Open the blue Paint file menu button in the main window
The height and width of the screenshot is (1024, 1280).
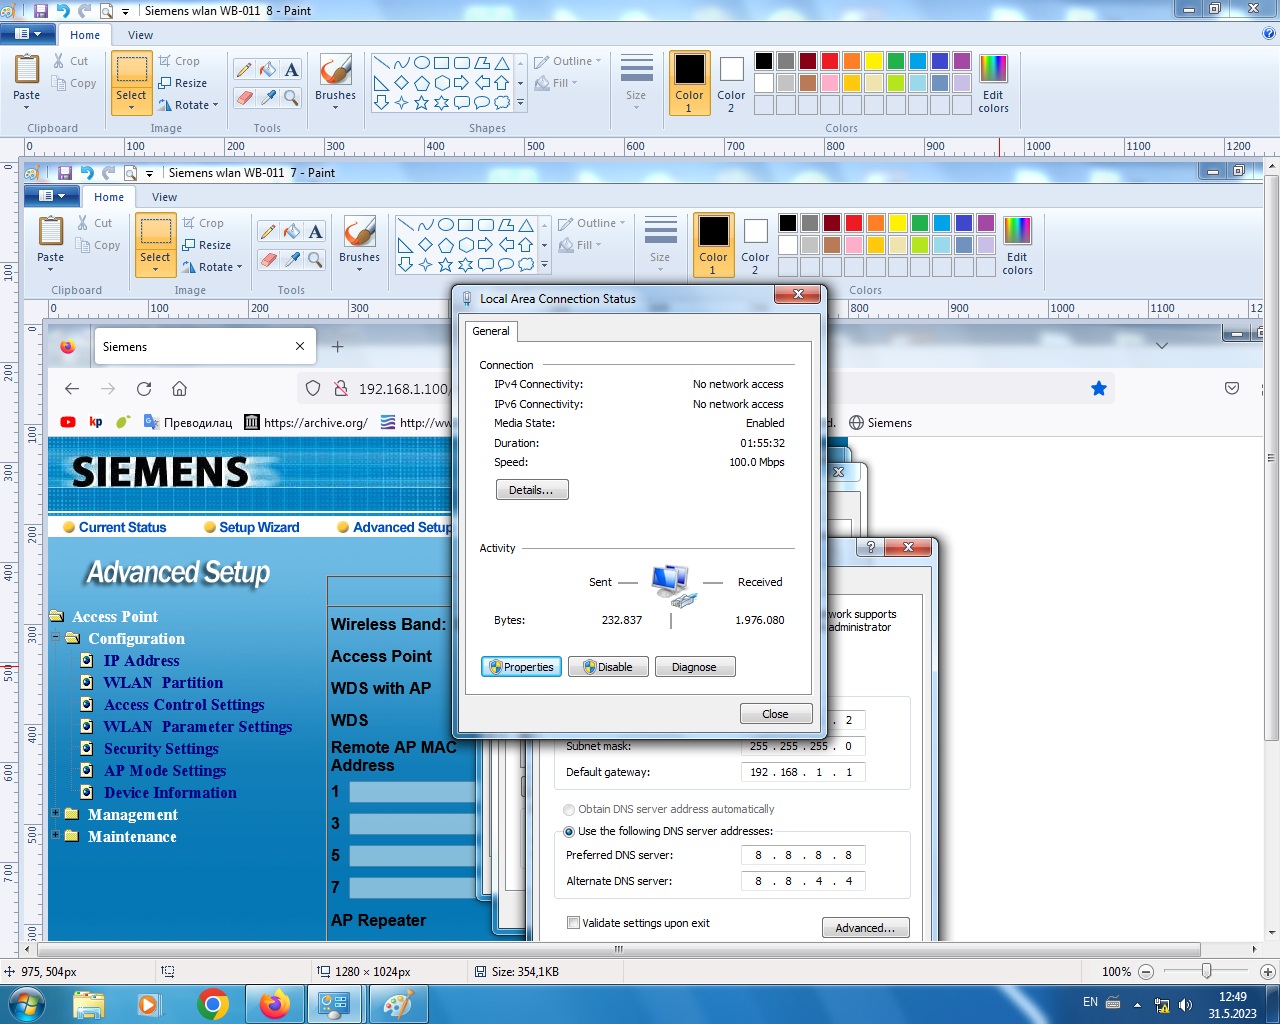28,34
